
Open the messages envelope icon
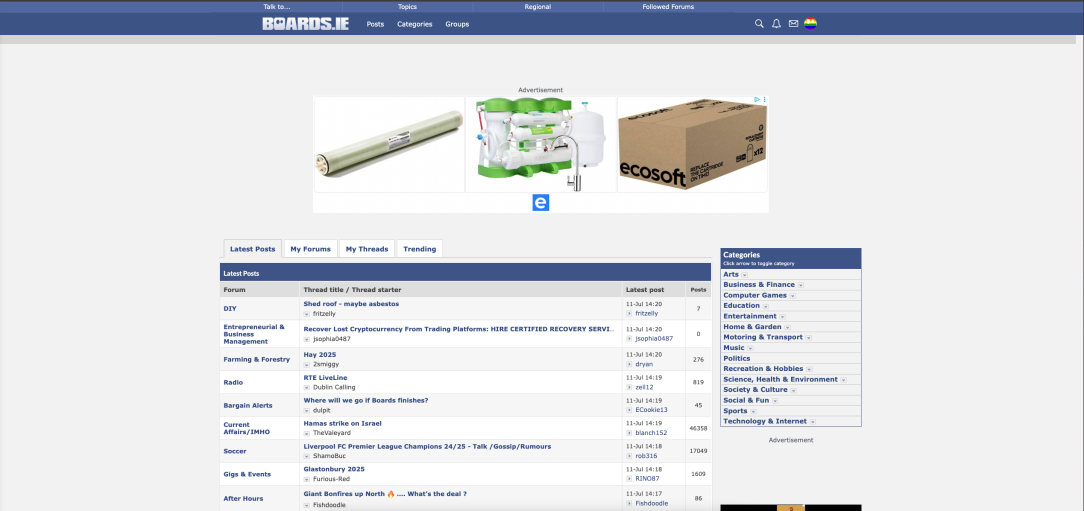(x=794, y=24)
